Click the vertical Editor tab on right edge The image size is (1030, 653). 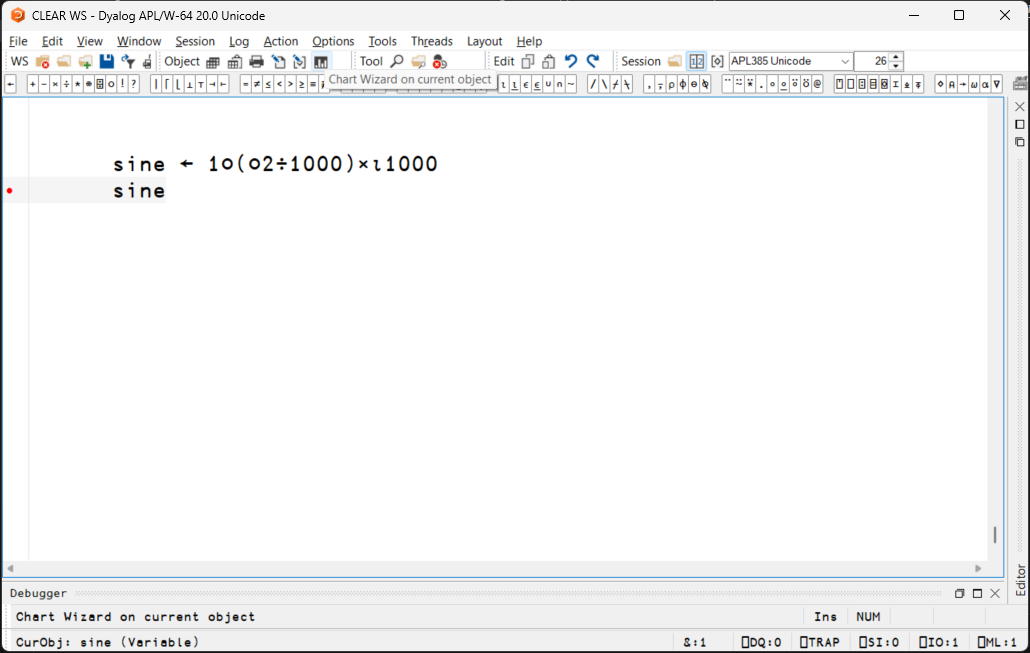pos(1020,580)
